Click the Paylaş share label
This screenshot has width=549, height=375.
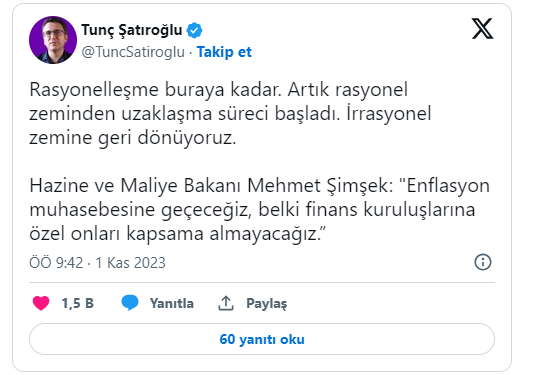(x=266, y=304)
